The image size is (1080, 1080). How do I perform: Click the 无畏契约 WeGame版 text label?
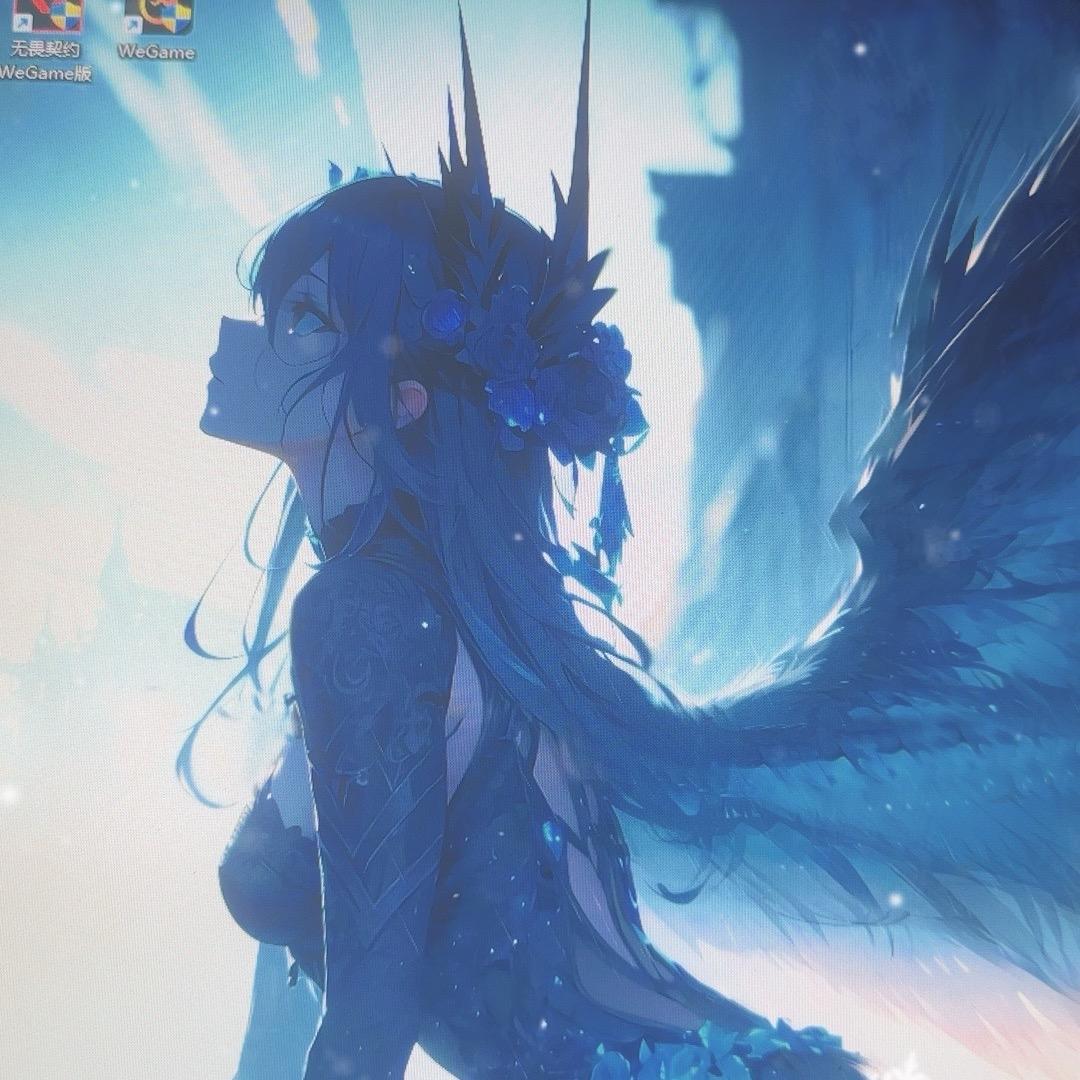[x=46, y=61]
